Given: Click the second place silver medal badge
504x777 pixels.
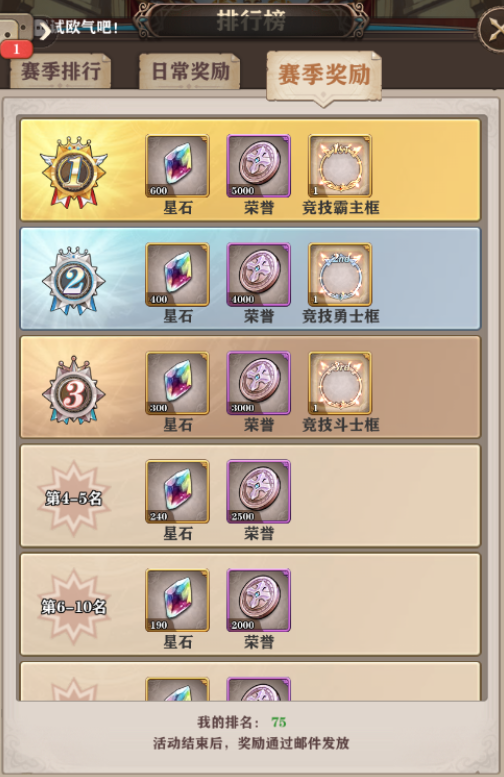Looking at the screenshot, I should (74, 280).
